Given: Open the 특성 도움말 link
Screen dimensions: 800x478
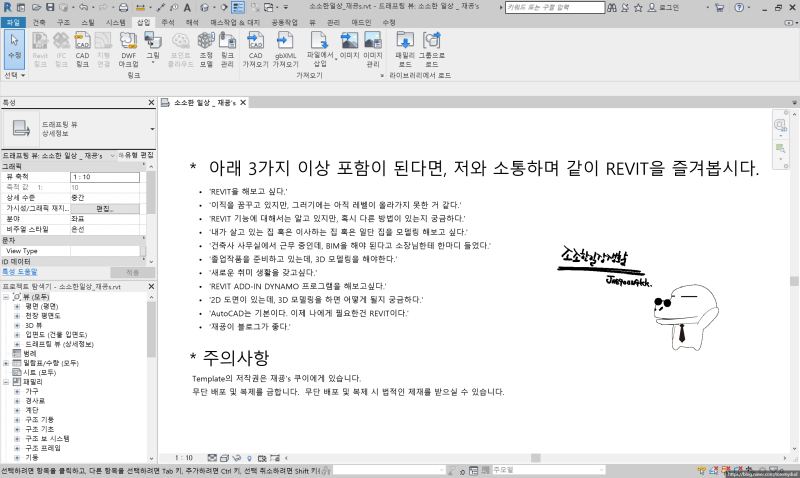Looking at the screenshot, I should 19,272.
